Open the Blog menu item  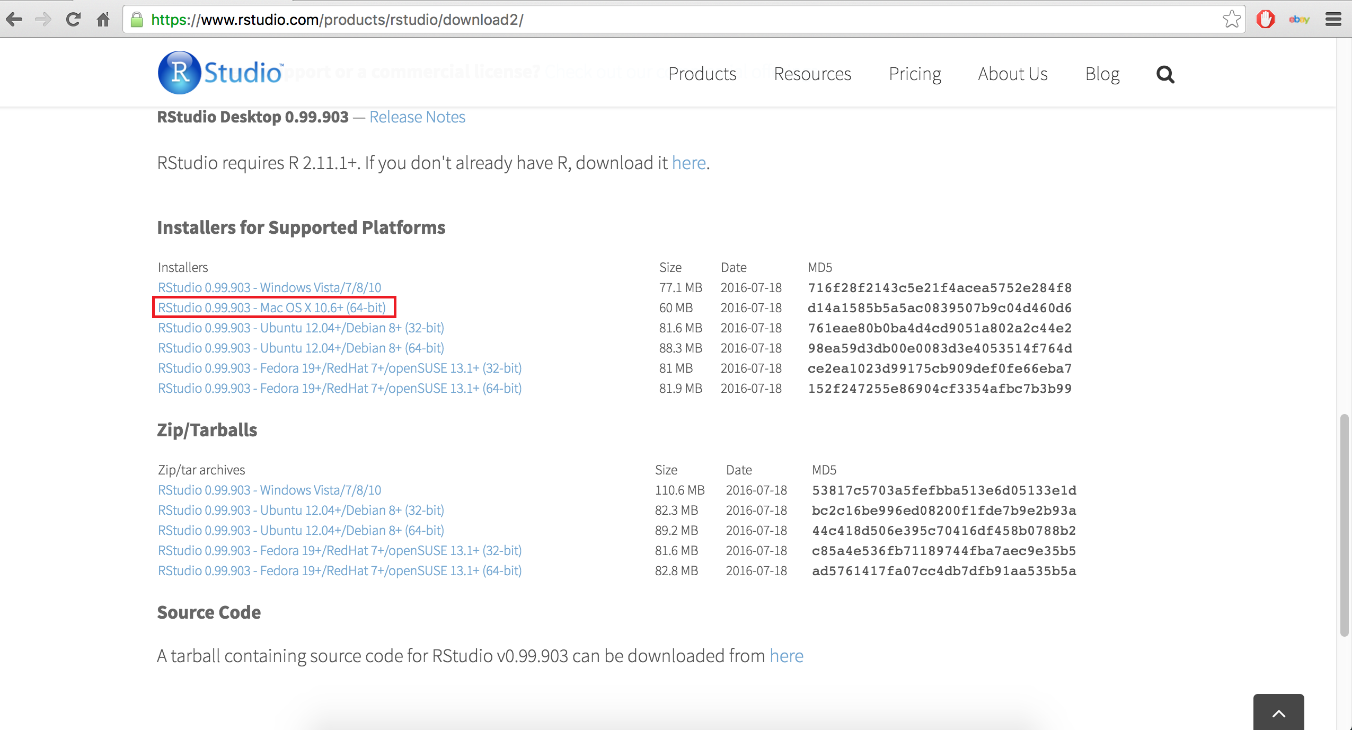point(1102,74)
